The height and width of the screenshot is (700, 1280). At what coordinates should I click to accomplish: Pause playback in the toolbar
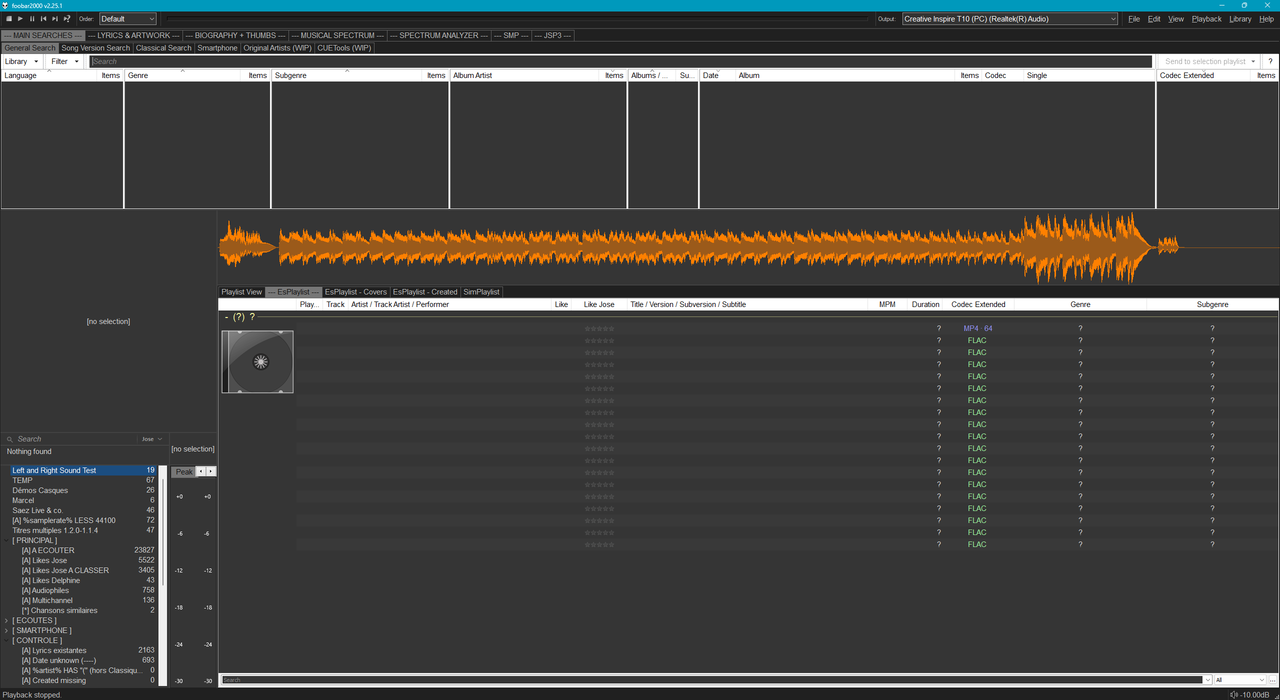pyautogui.click(x=32, y=19)
